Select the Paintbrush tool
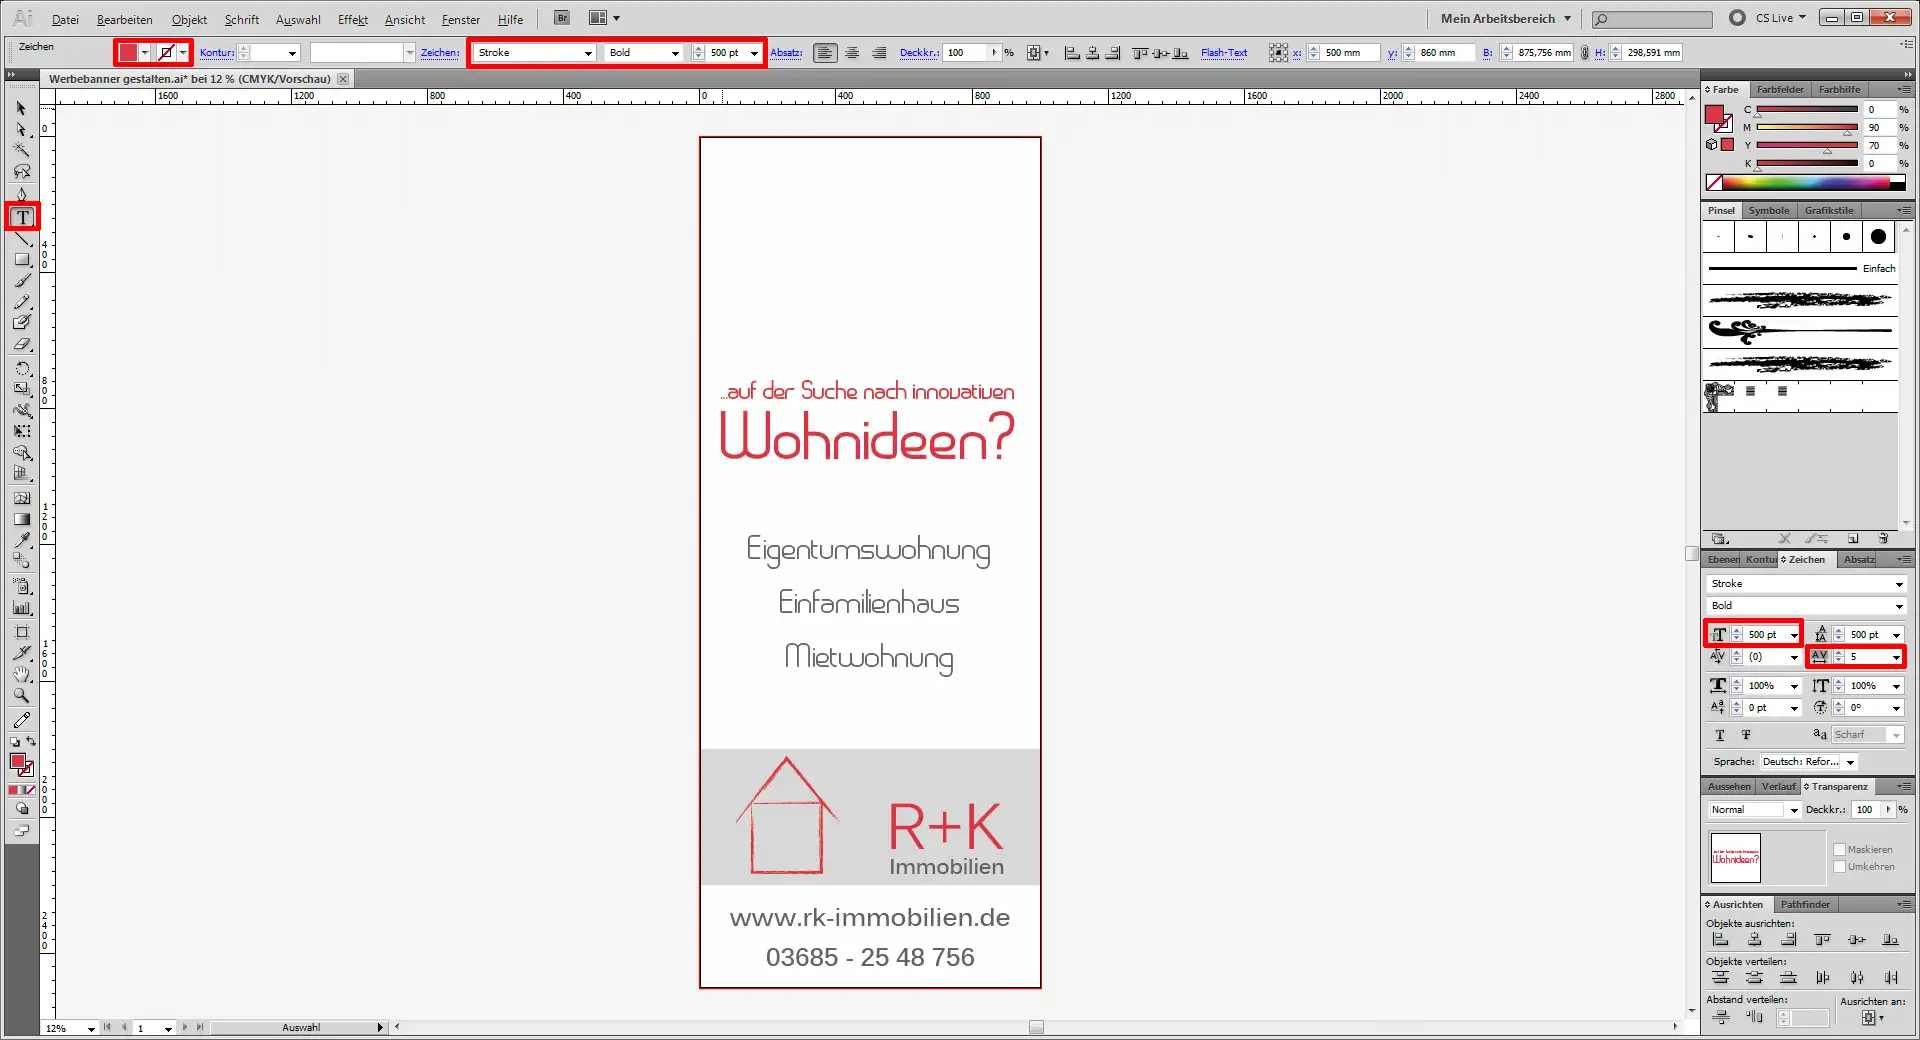The height and width of the screenshot is (1040, 1920). coord(22,281)
